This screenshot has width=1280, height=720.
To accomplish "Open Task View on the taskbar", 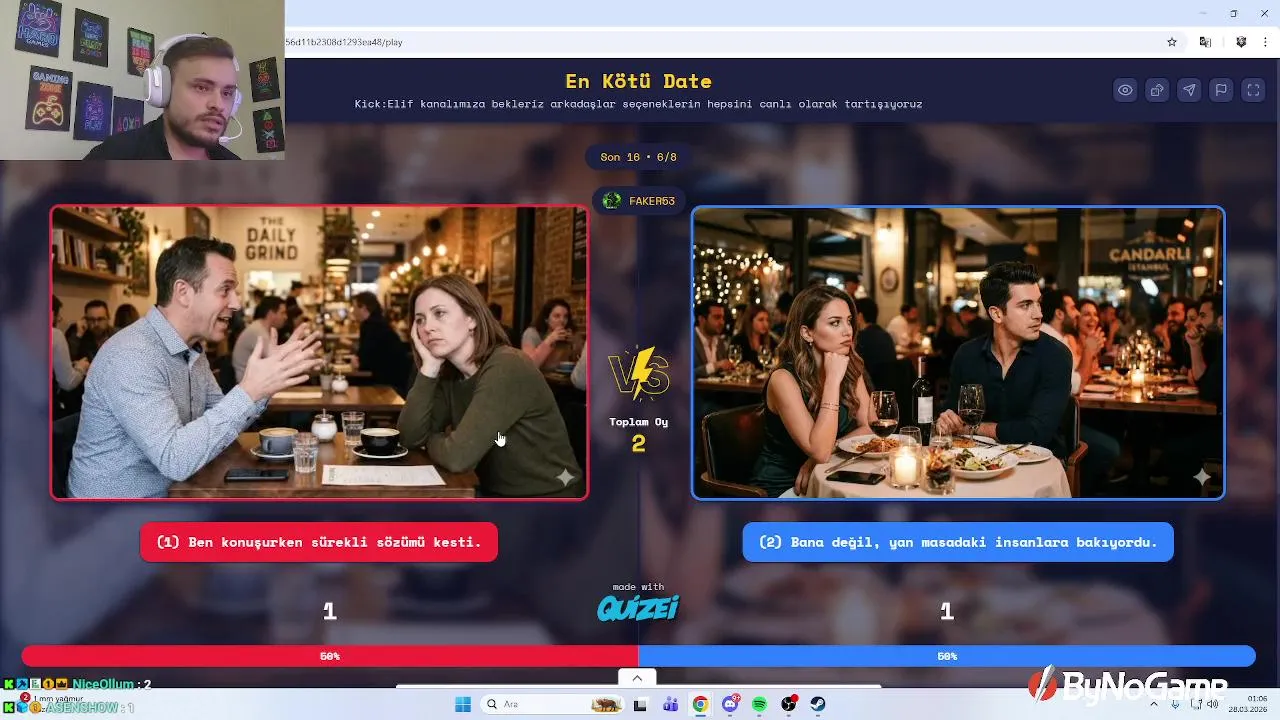I will (x=640, y=704).
